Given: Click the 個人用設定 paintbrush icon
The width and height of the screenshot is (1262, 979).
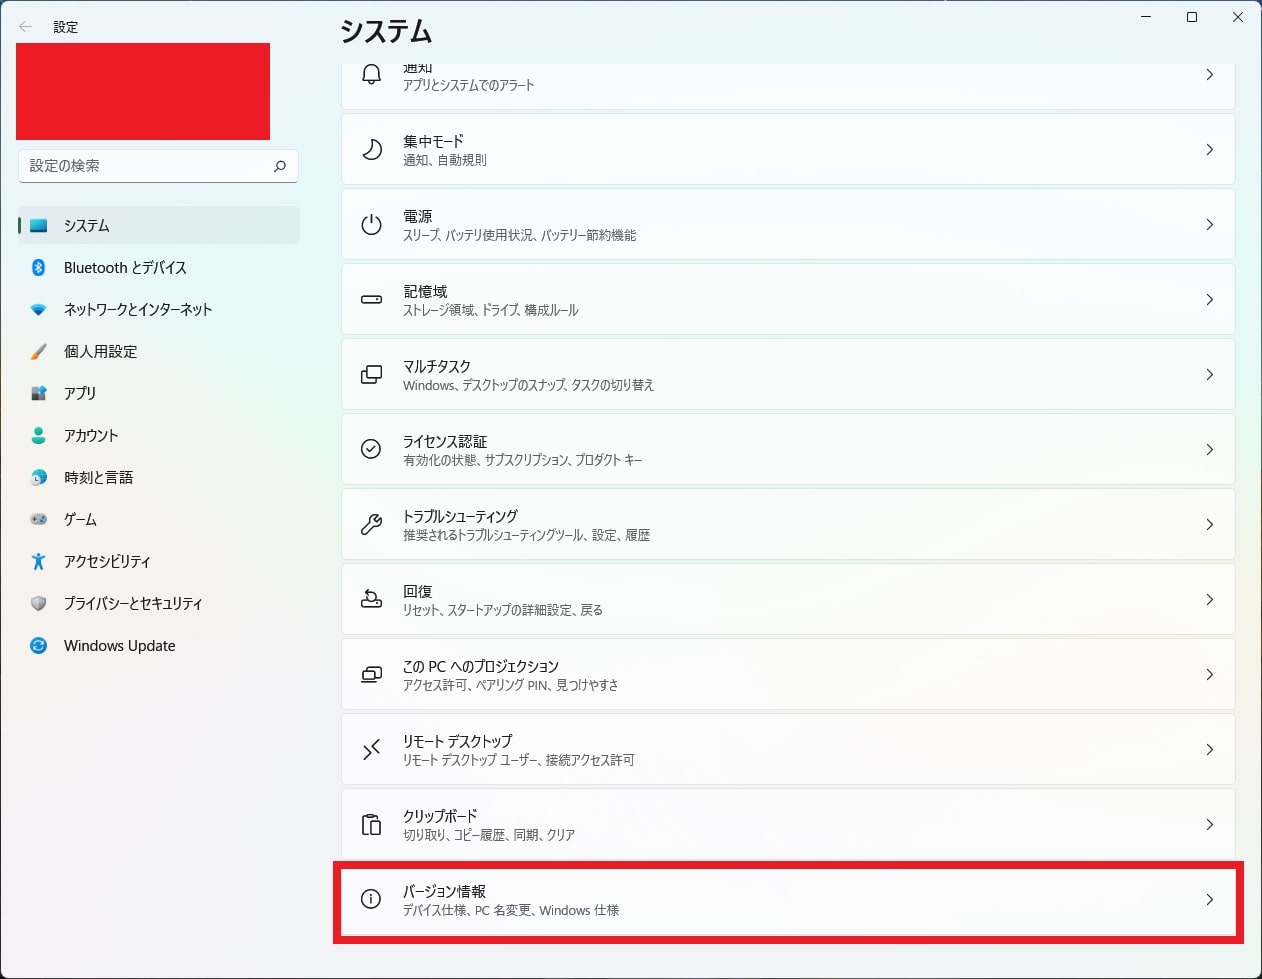Looking at the screenshot, I should click(39, 352).
